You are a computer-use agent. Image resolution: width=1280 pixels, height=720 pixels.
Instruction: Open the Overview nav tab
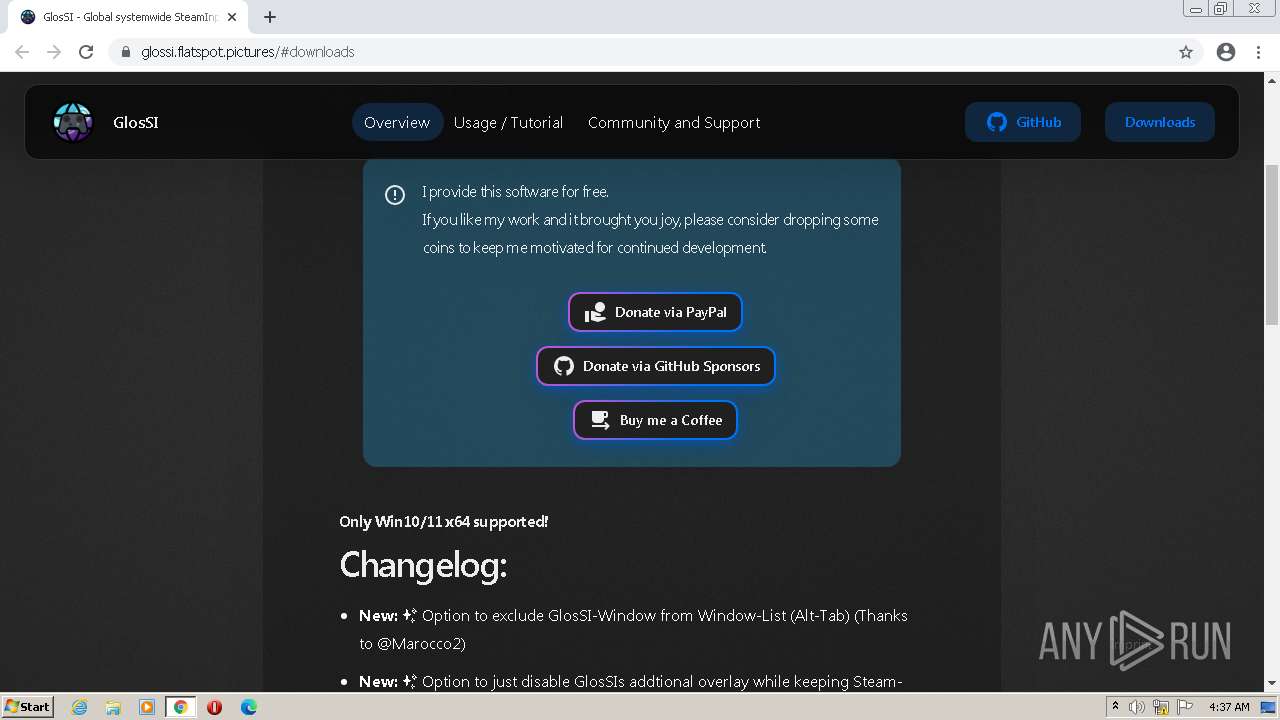coord(397,122)
